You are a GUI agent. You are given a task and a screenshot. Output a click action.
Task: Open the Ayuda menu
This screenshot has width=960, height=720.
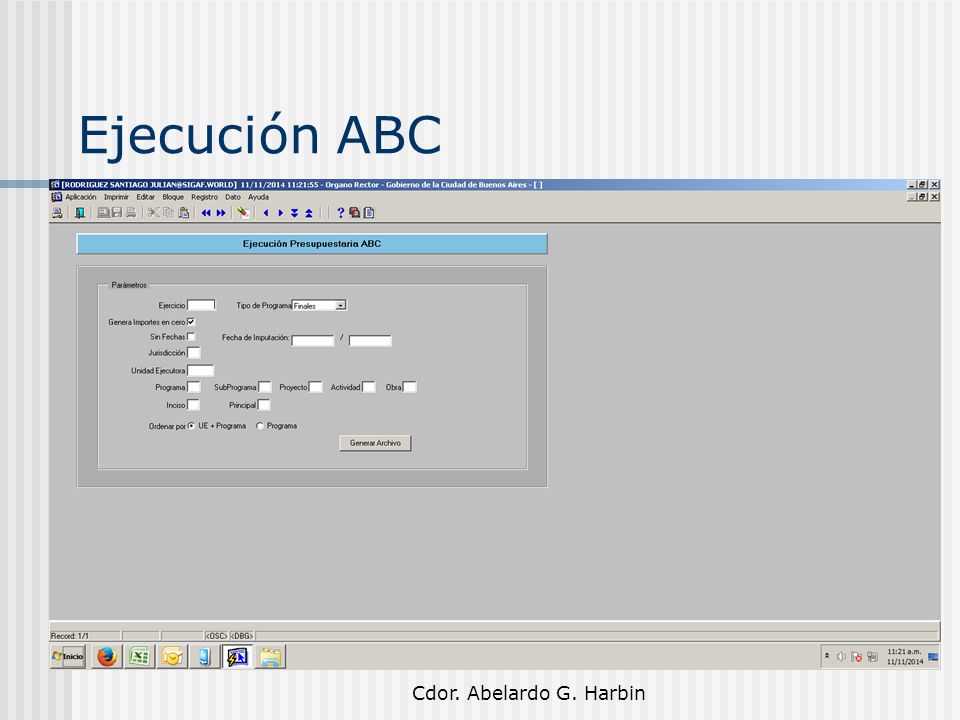click(x=258, y=197)
